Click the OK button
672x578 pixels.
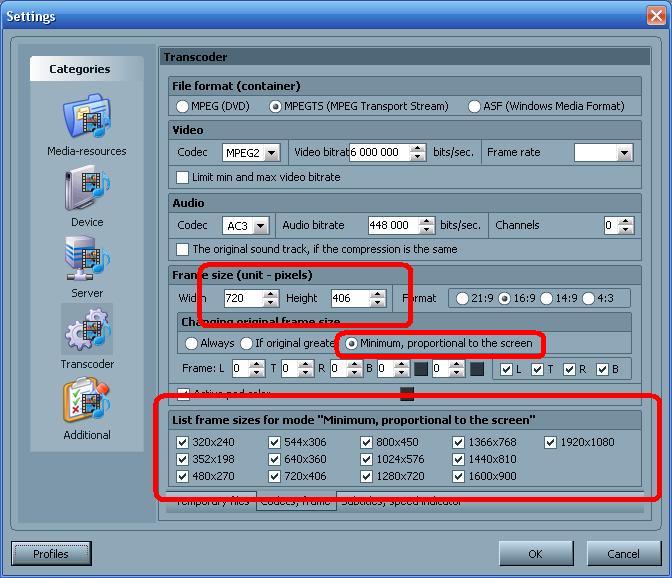(535, 553)
